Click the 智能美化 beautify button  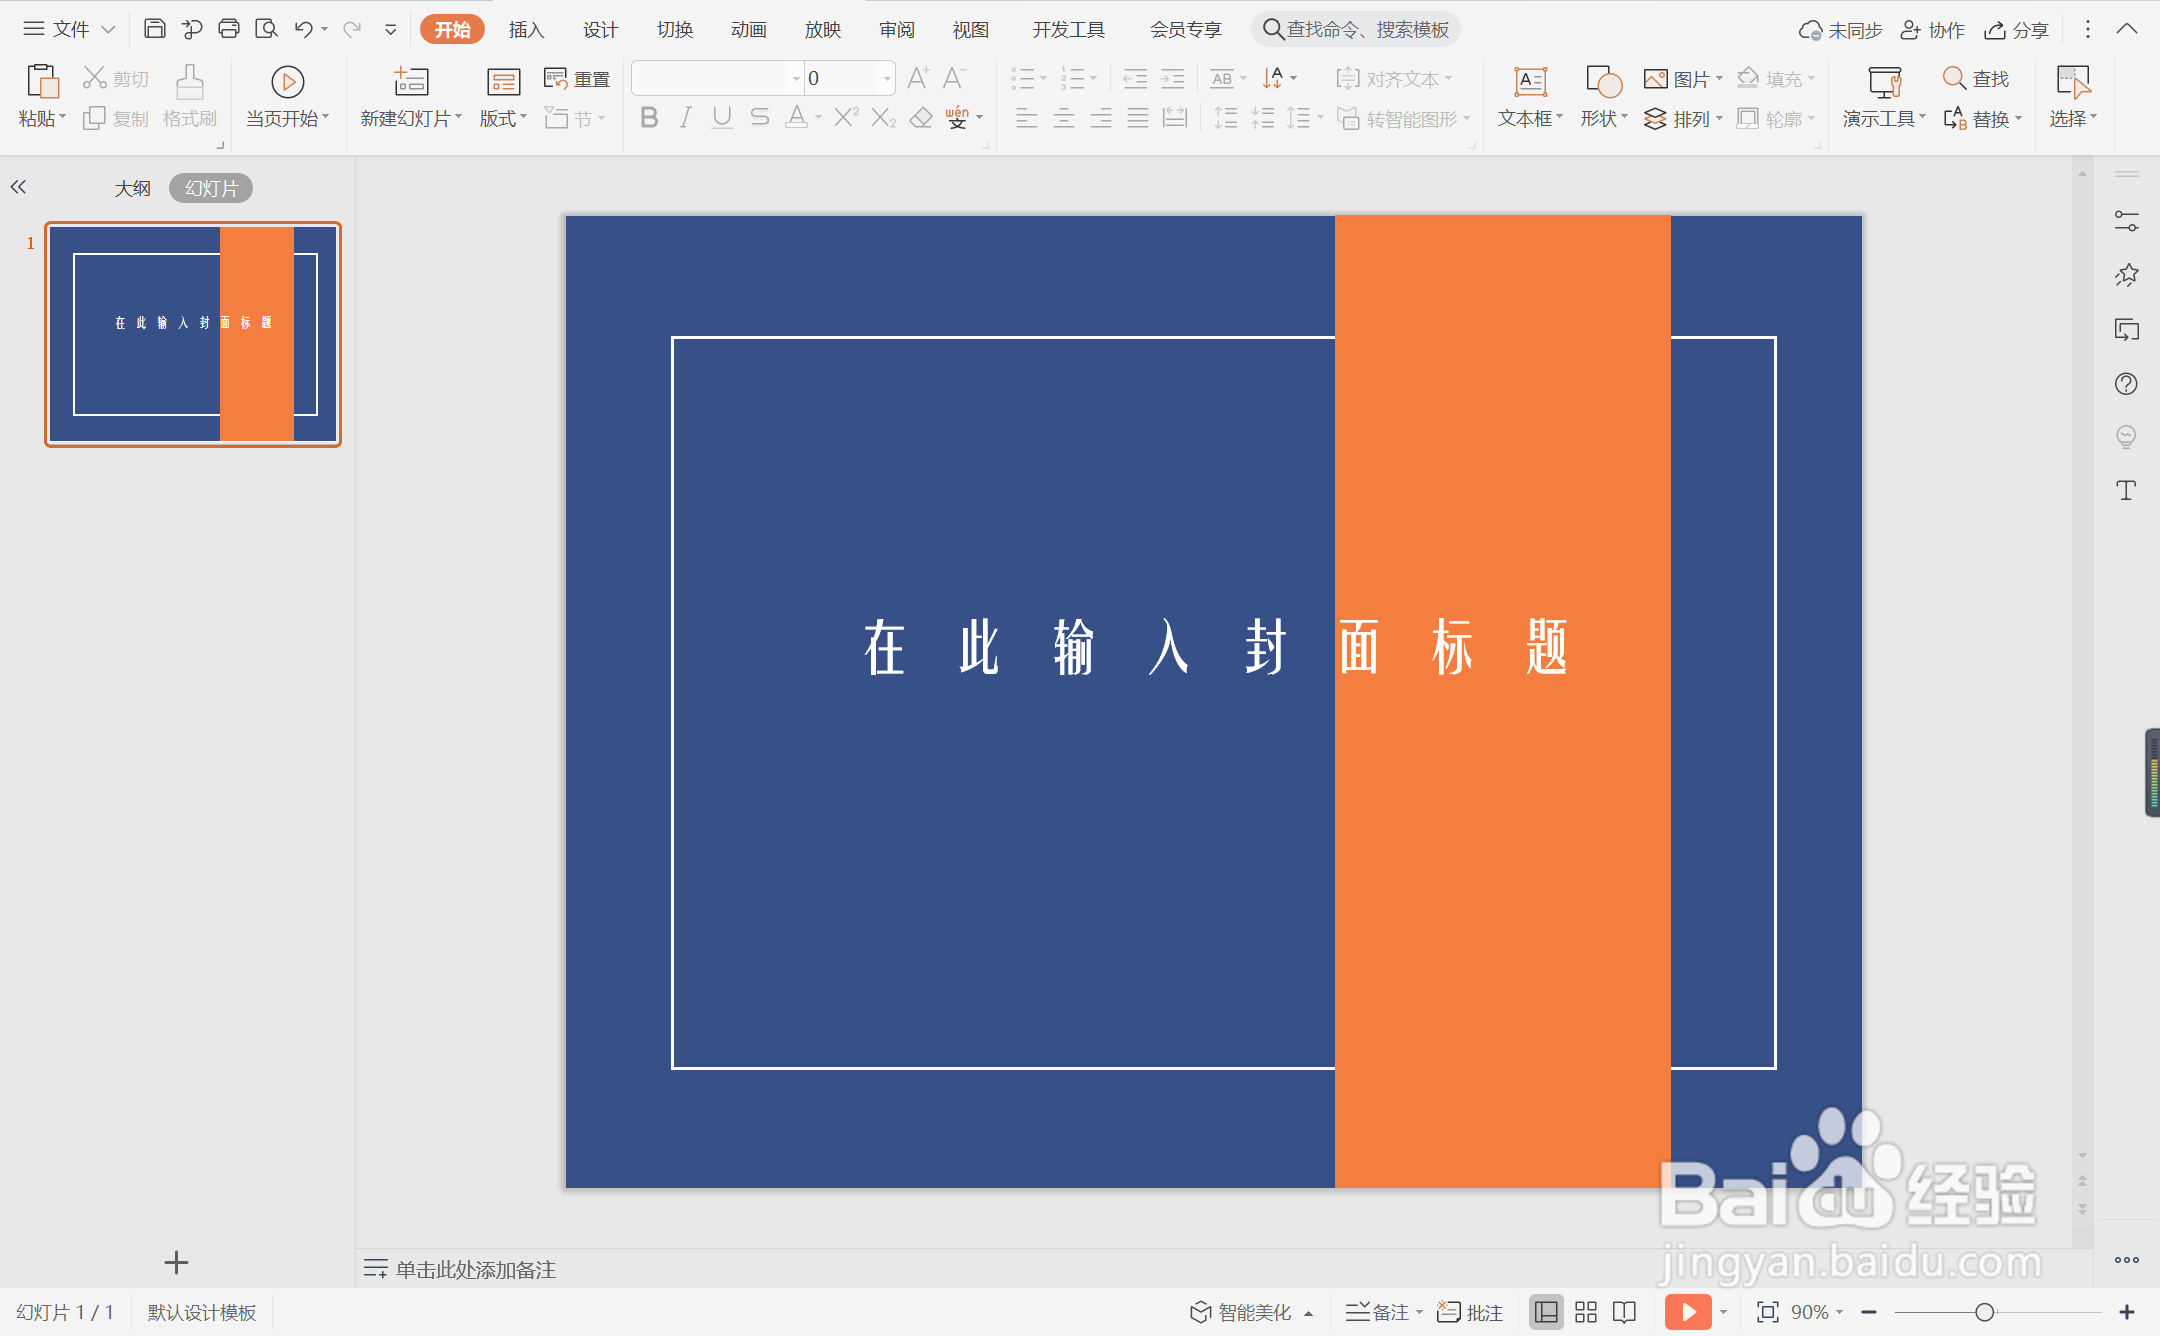coord(1248,1311)
